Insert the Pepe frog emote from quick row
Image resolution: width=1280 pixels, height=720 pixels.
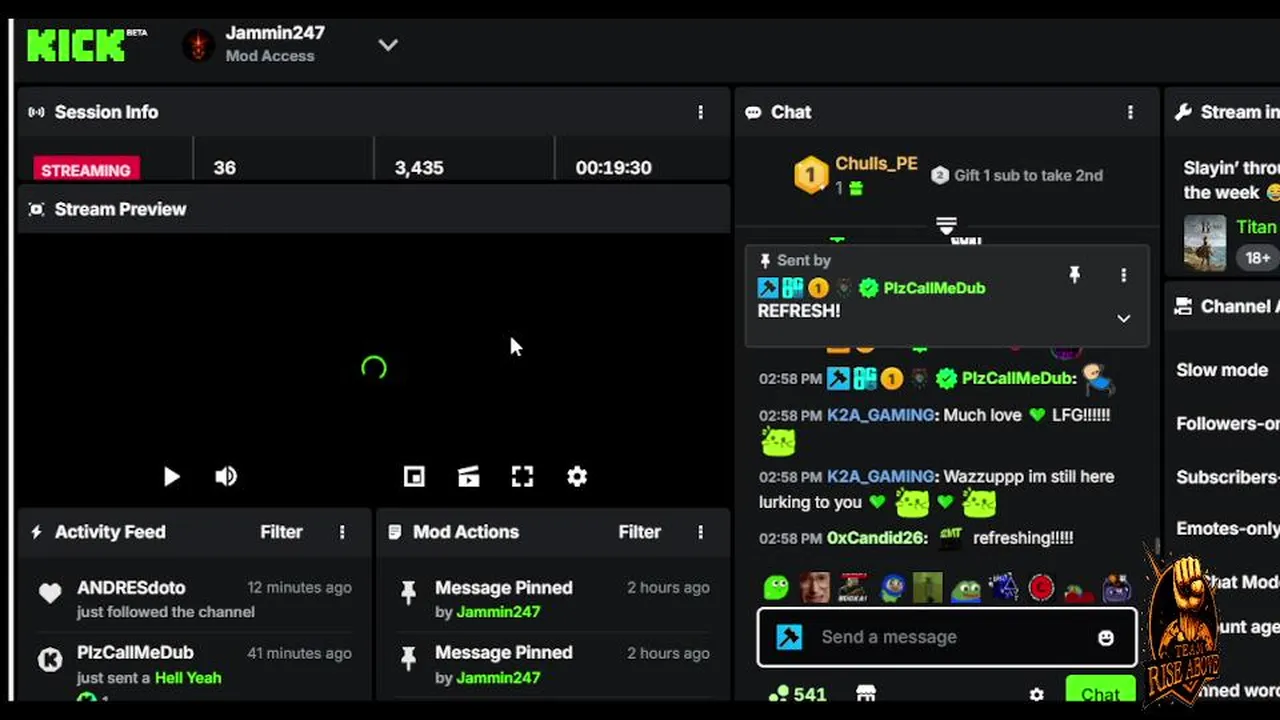pos(965,587)
